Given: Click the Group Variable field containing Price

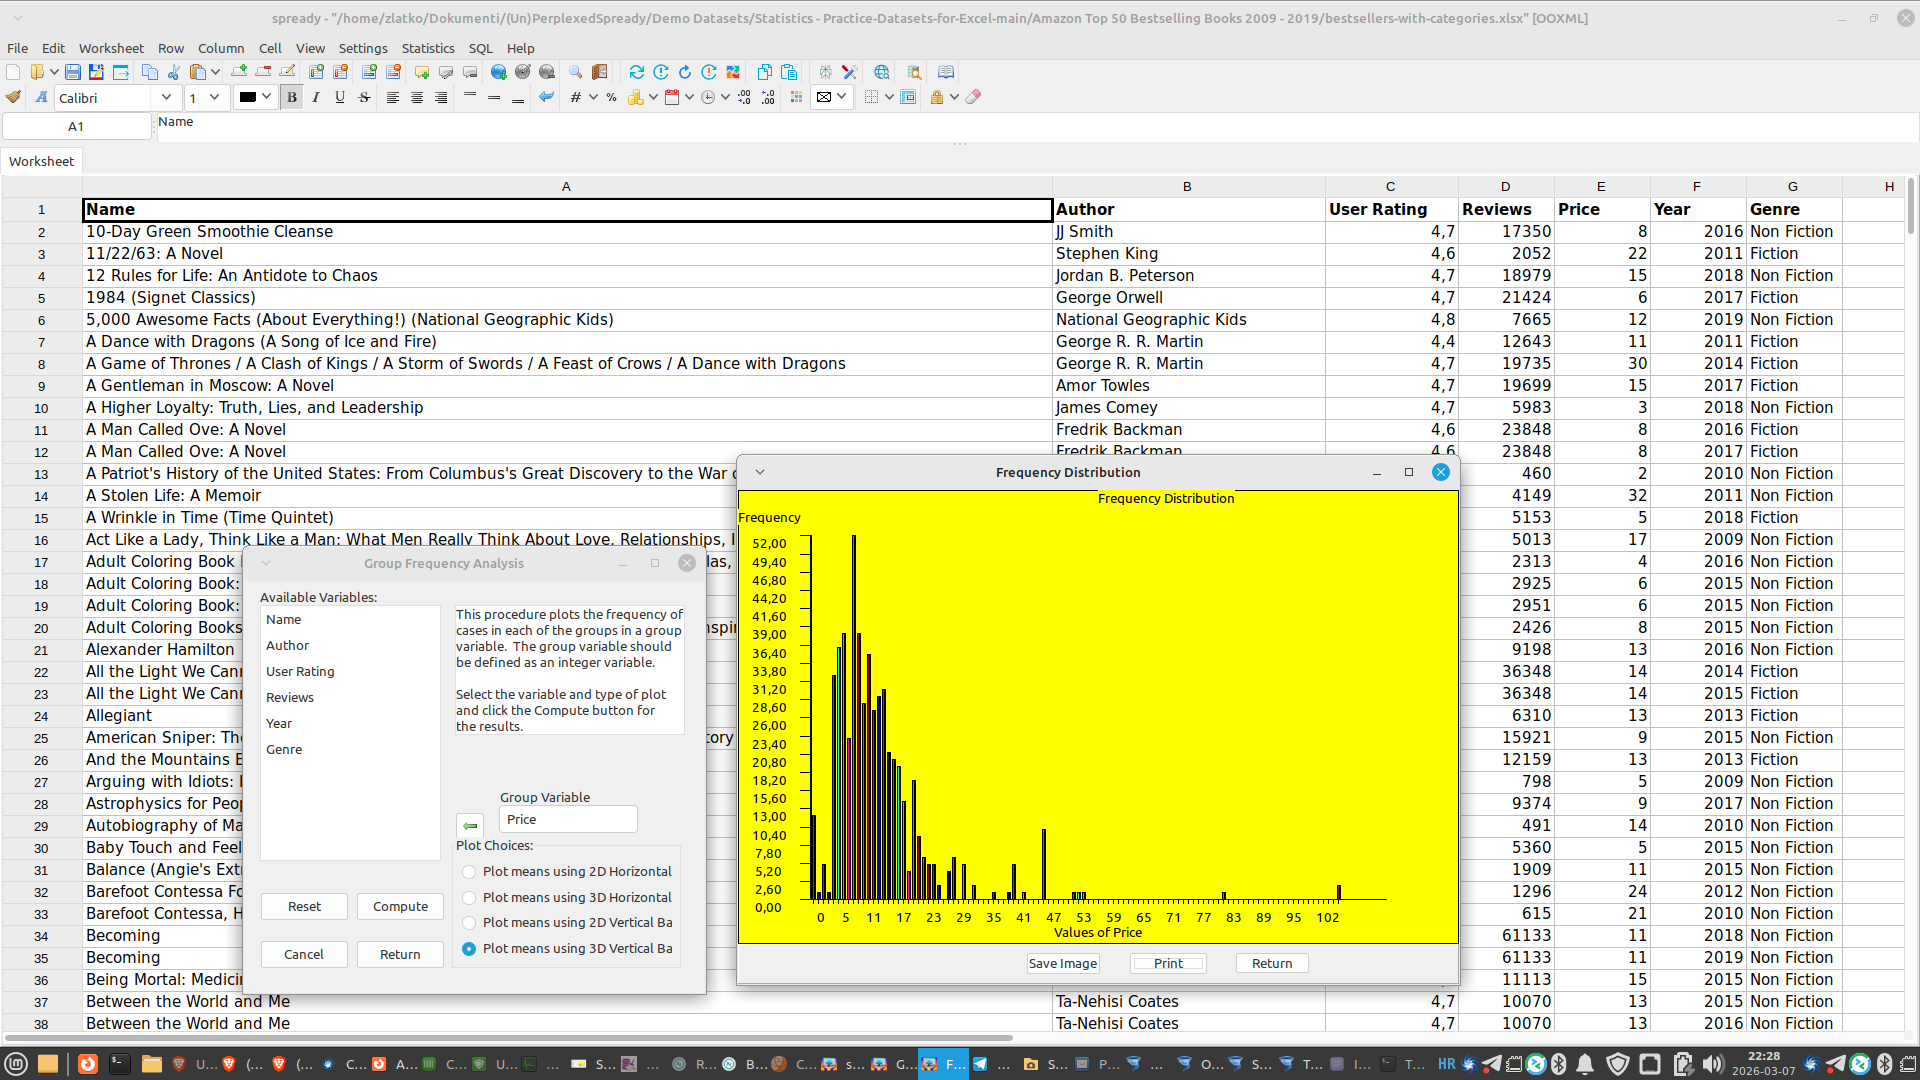Looking at the screenshot, I should tap(567, 819).
